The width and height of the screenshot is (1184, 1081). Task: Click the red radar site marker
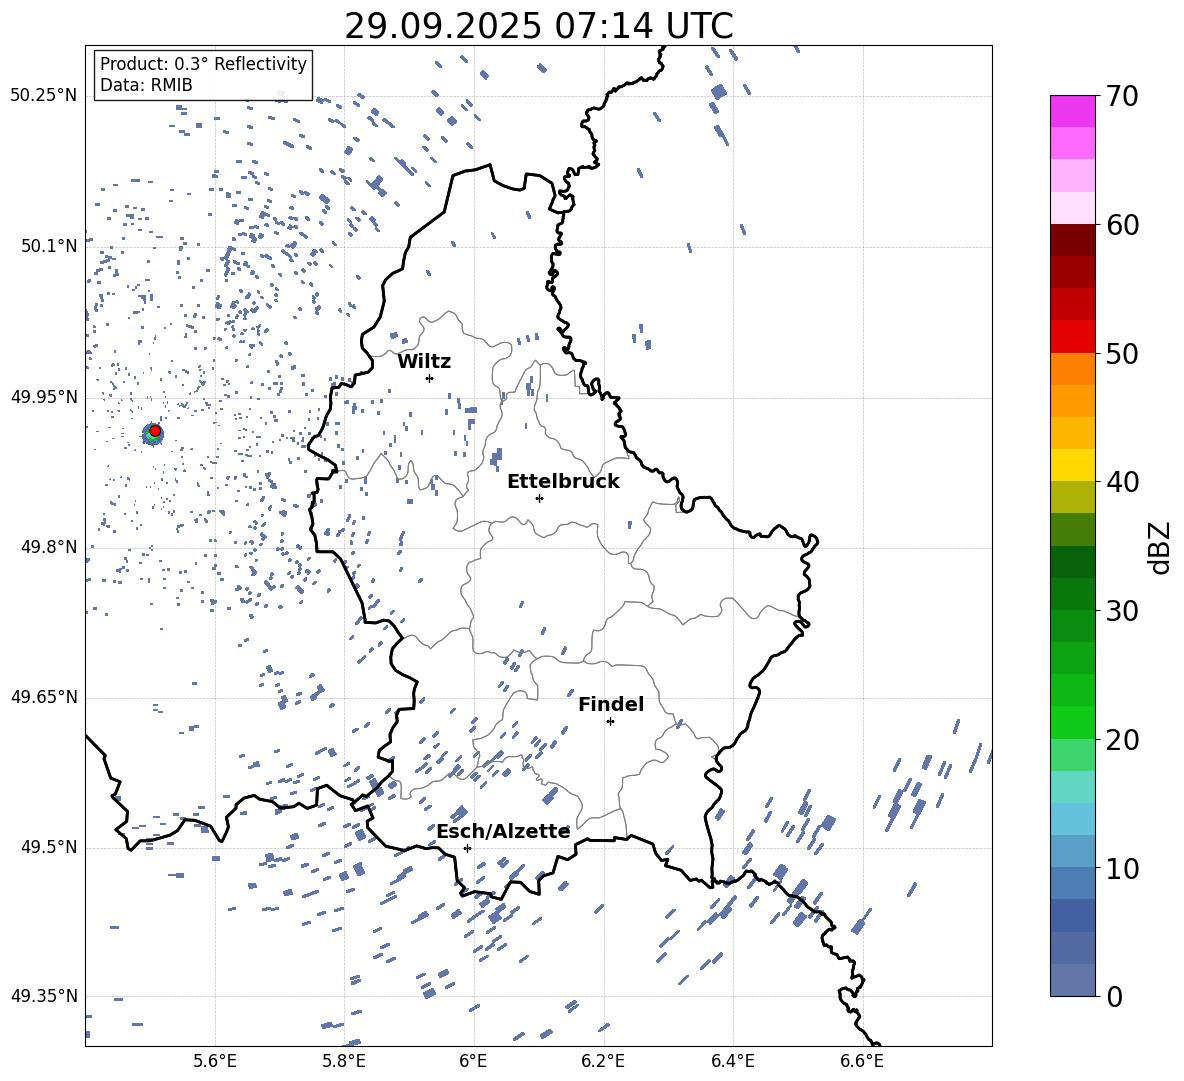coord(155,431)
